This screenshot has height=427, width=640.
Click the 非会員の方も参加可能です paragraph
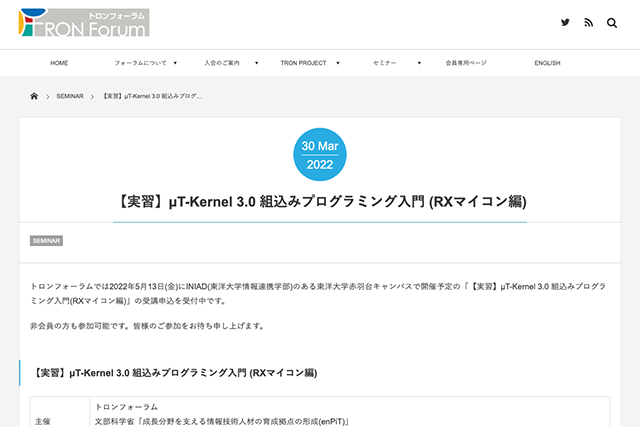tap(149, 326)
